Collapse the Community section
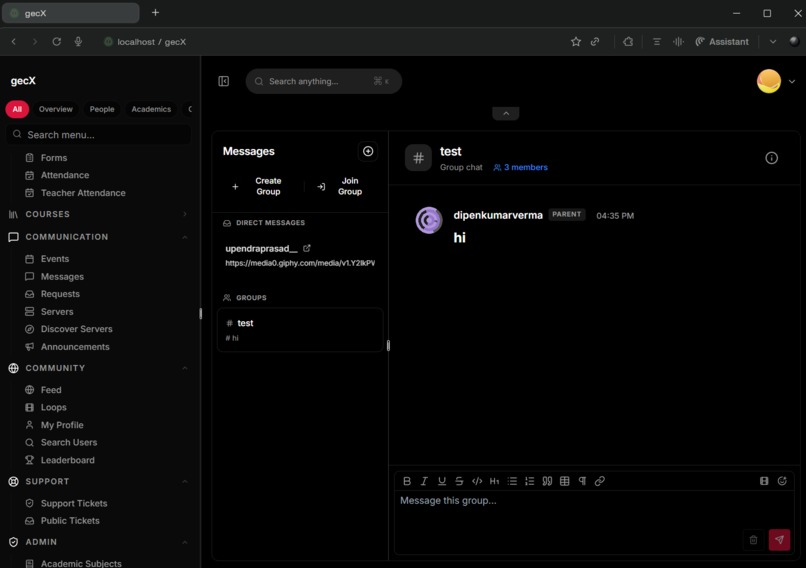 pyautogui.click(x=98, y=368)
